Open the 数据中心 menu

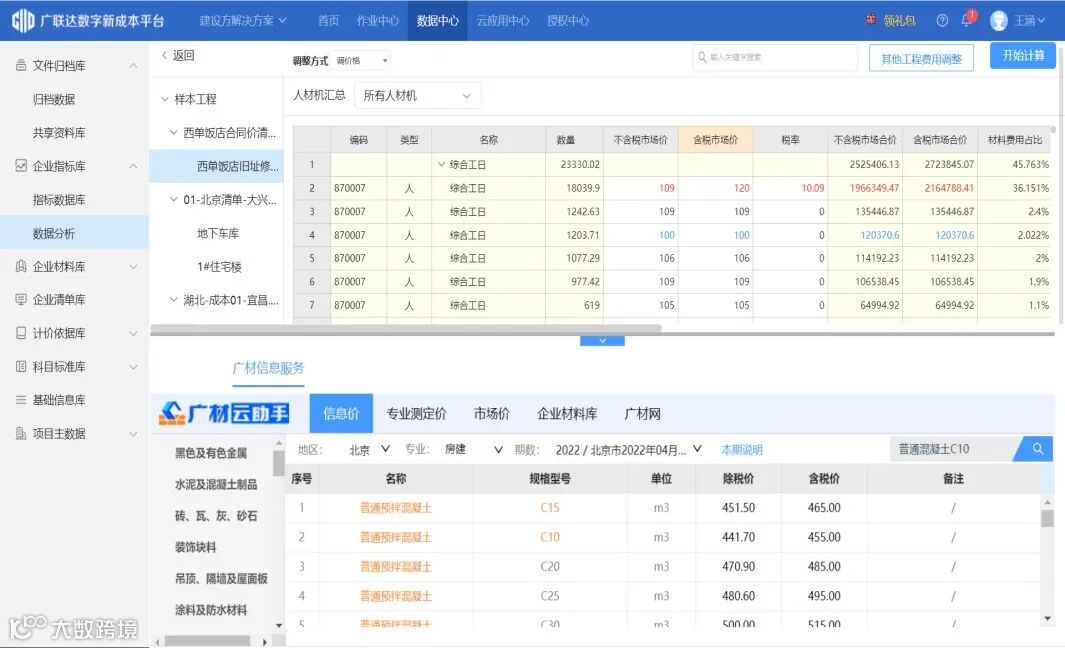pyautogui.click(x=437, y=20)
